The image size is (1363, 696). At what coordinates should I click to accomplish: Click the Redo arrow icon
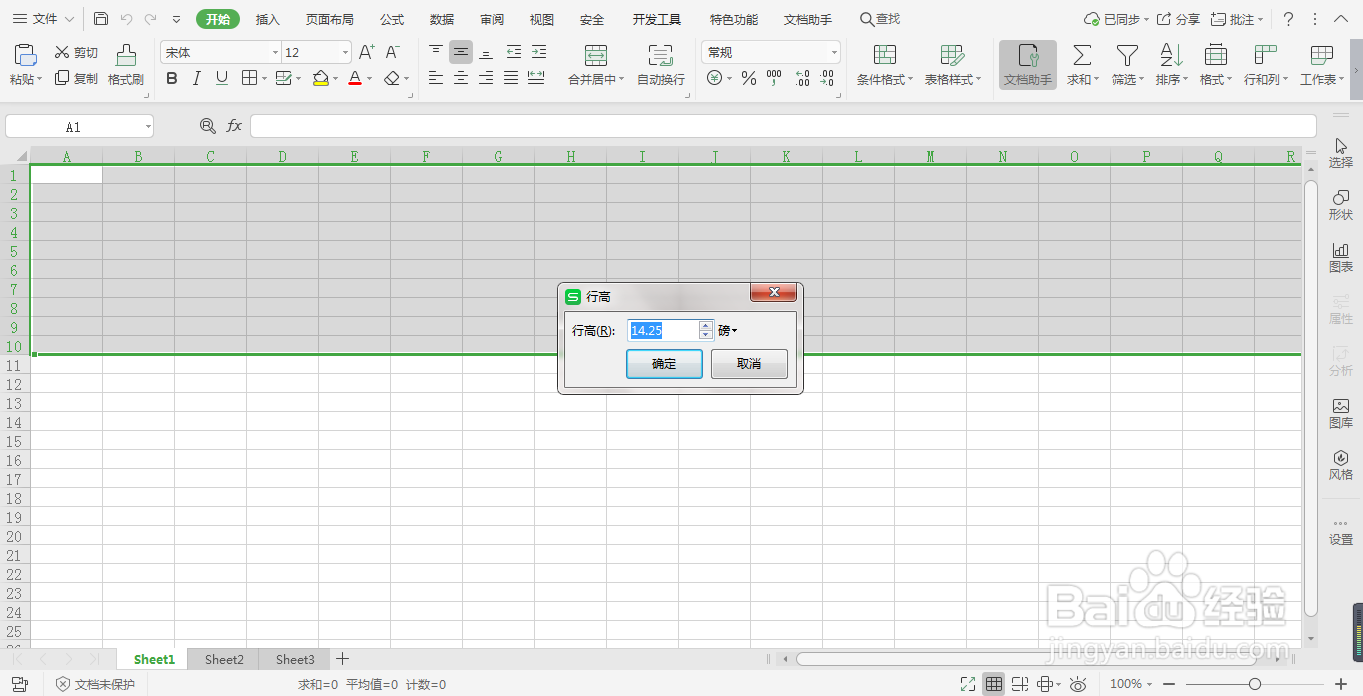click(x=150, y=19)
